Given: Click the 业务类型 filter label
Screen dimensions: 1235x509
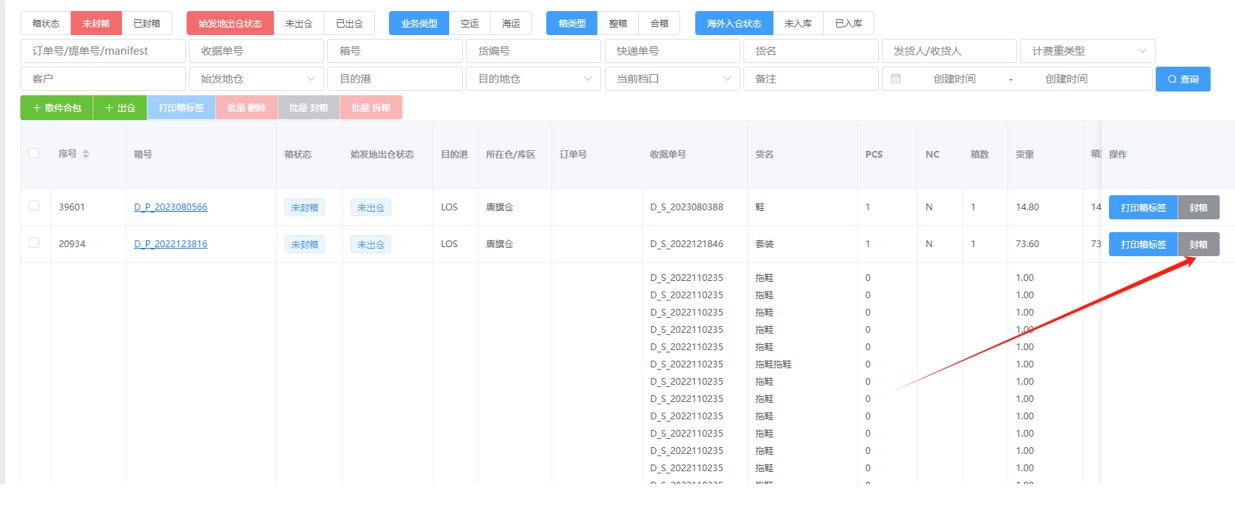Looking at the screenshot, I should (419, 23).
